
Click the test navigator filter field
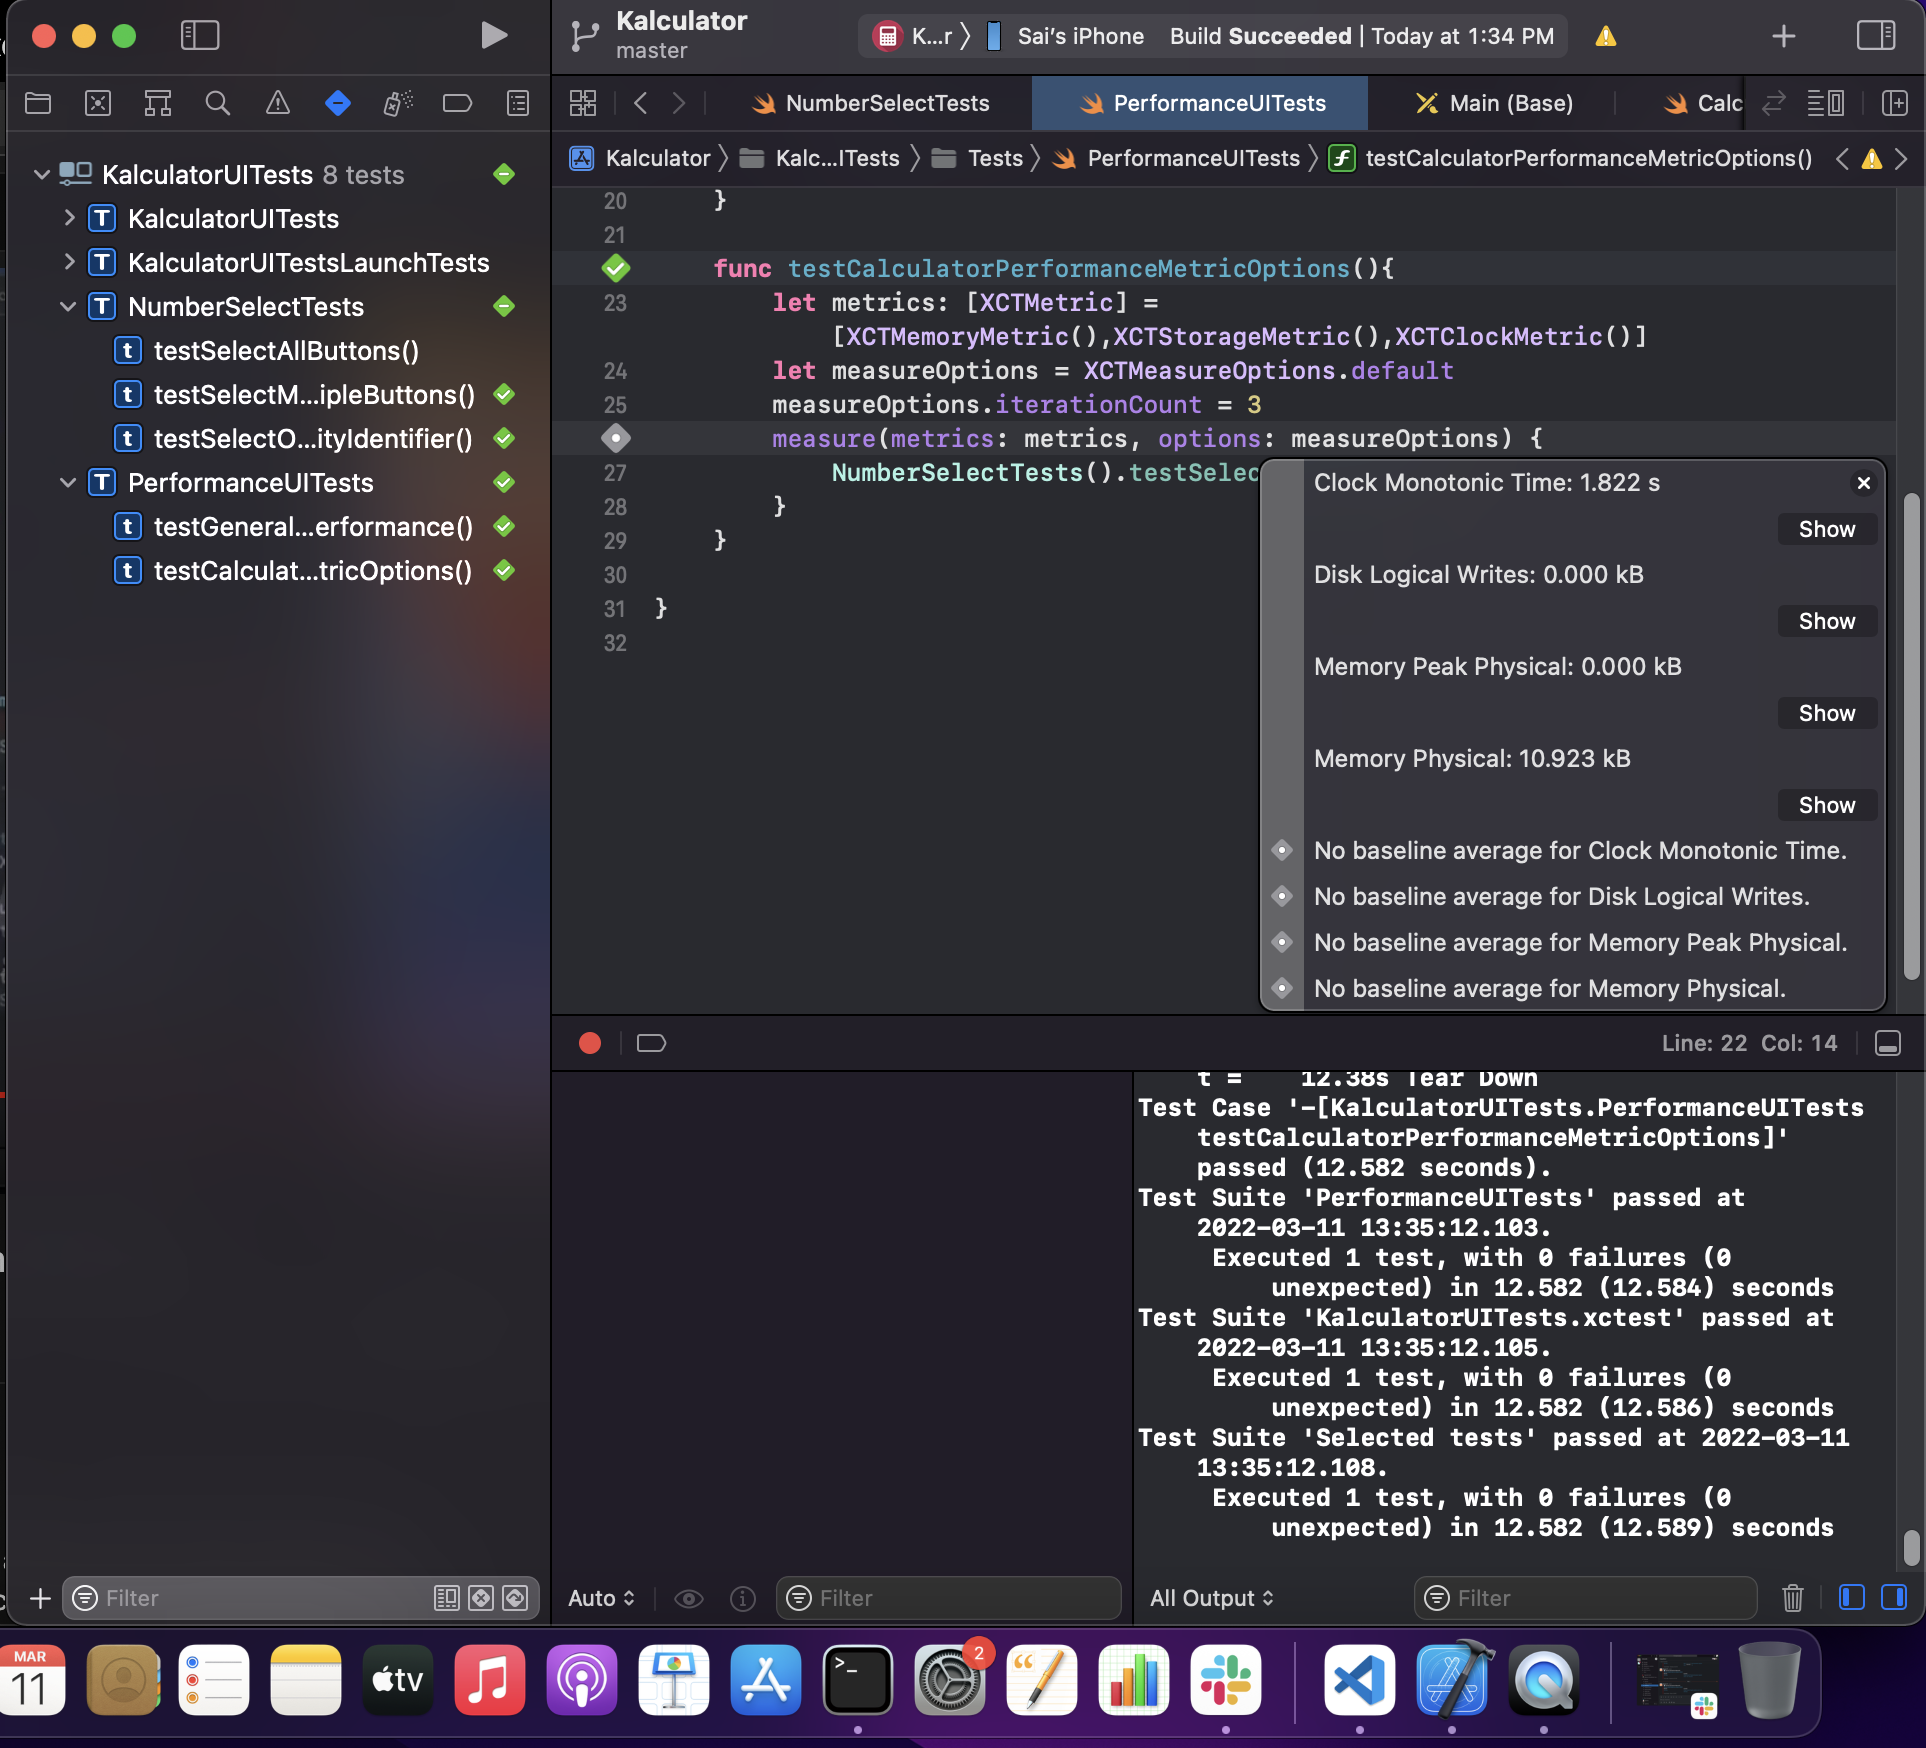coord(250,1598)
